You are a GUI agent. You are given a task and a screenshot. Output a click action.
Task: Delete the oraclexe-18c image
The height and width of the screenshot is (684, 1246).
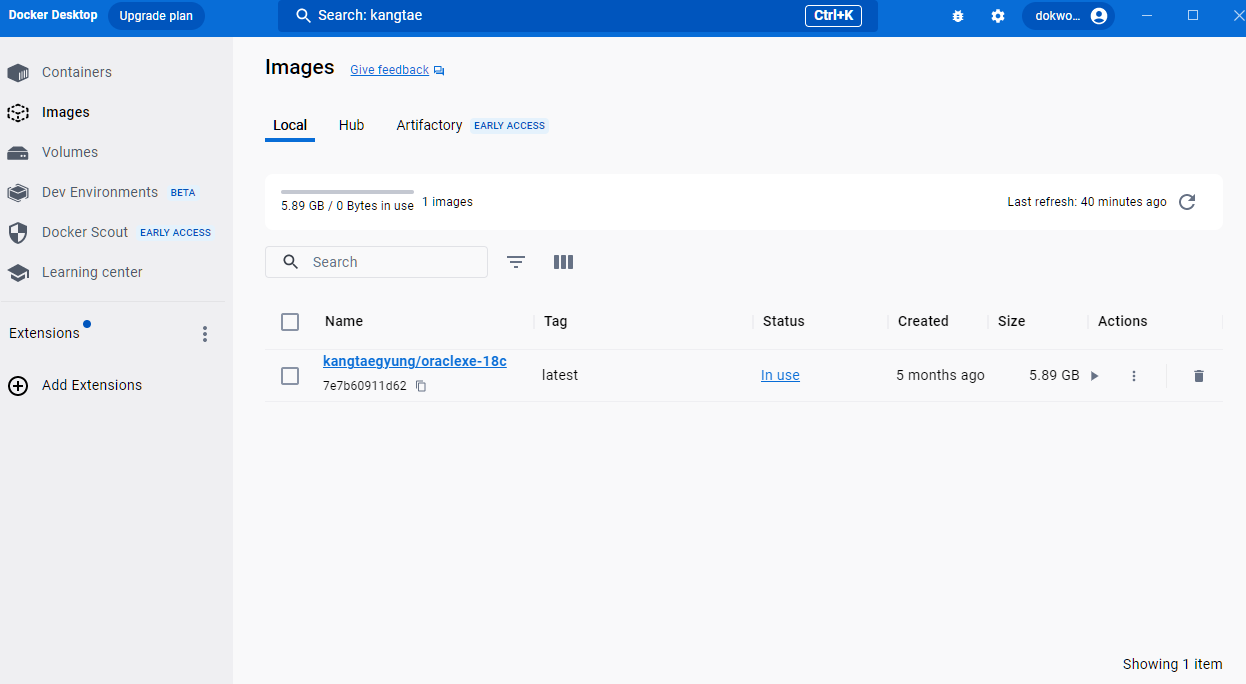tap(1199, 376)
